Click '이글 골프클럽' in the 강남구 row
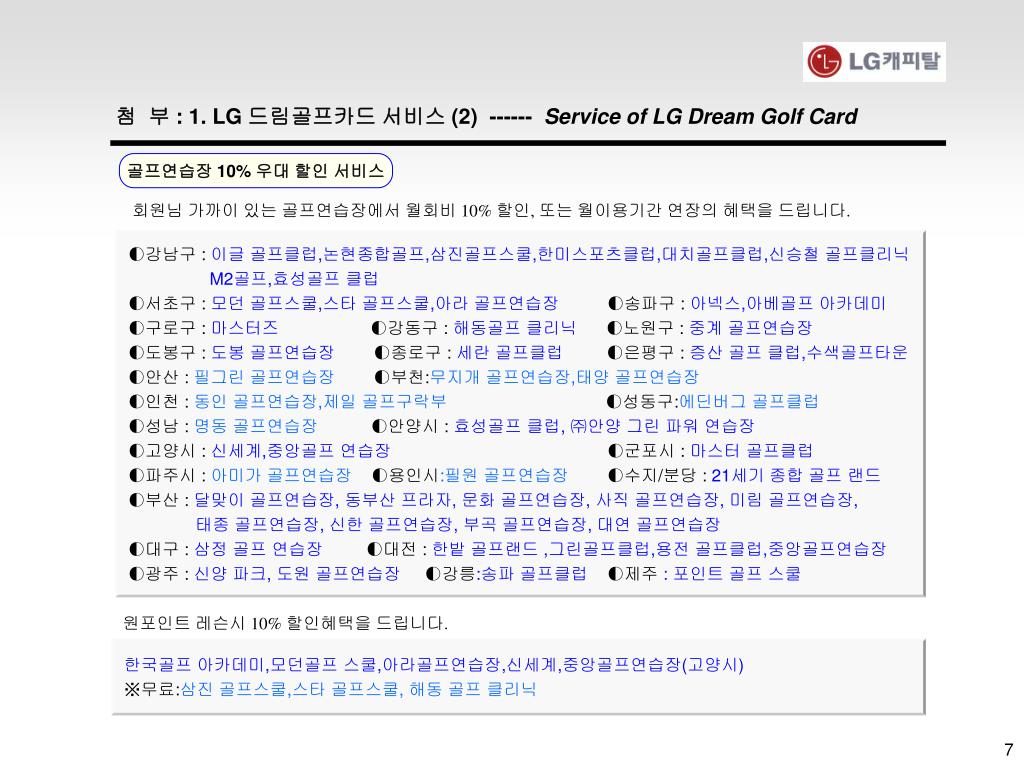The image size is (1024, 768). click(x=264, y=254)
